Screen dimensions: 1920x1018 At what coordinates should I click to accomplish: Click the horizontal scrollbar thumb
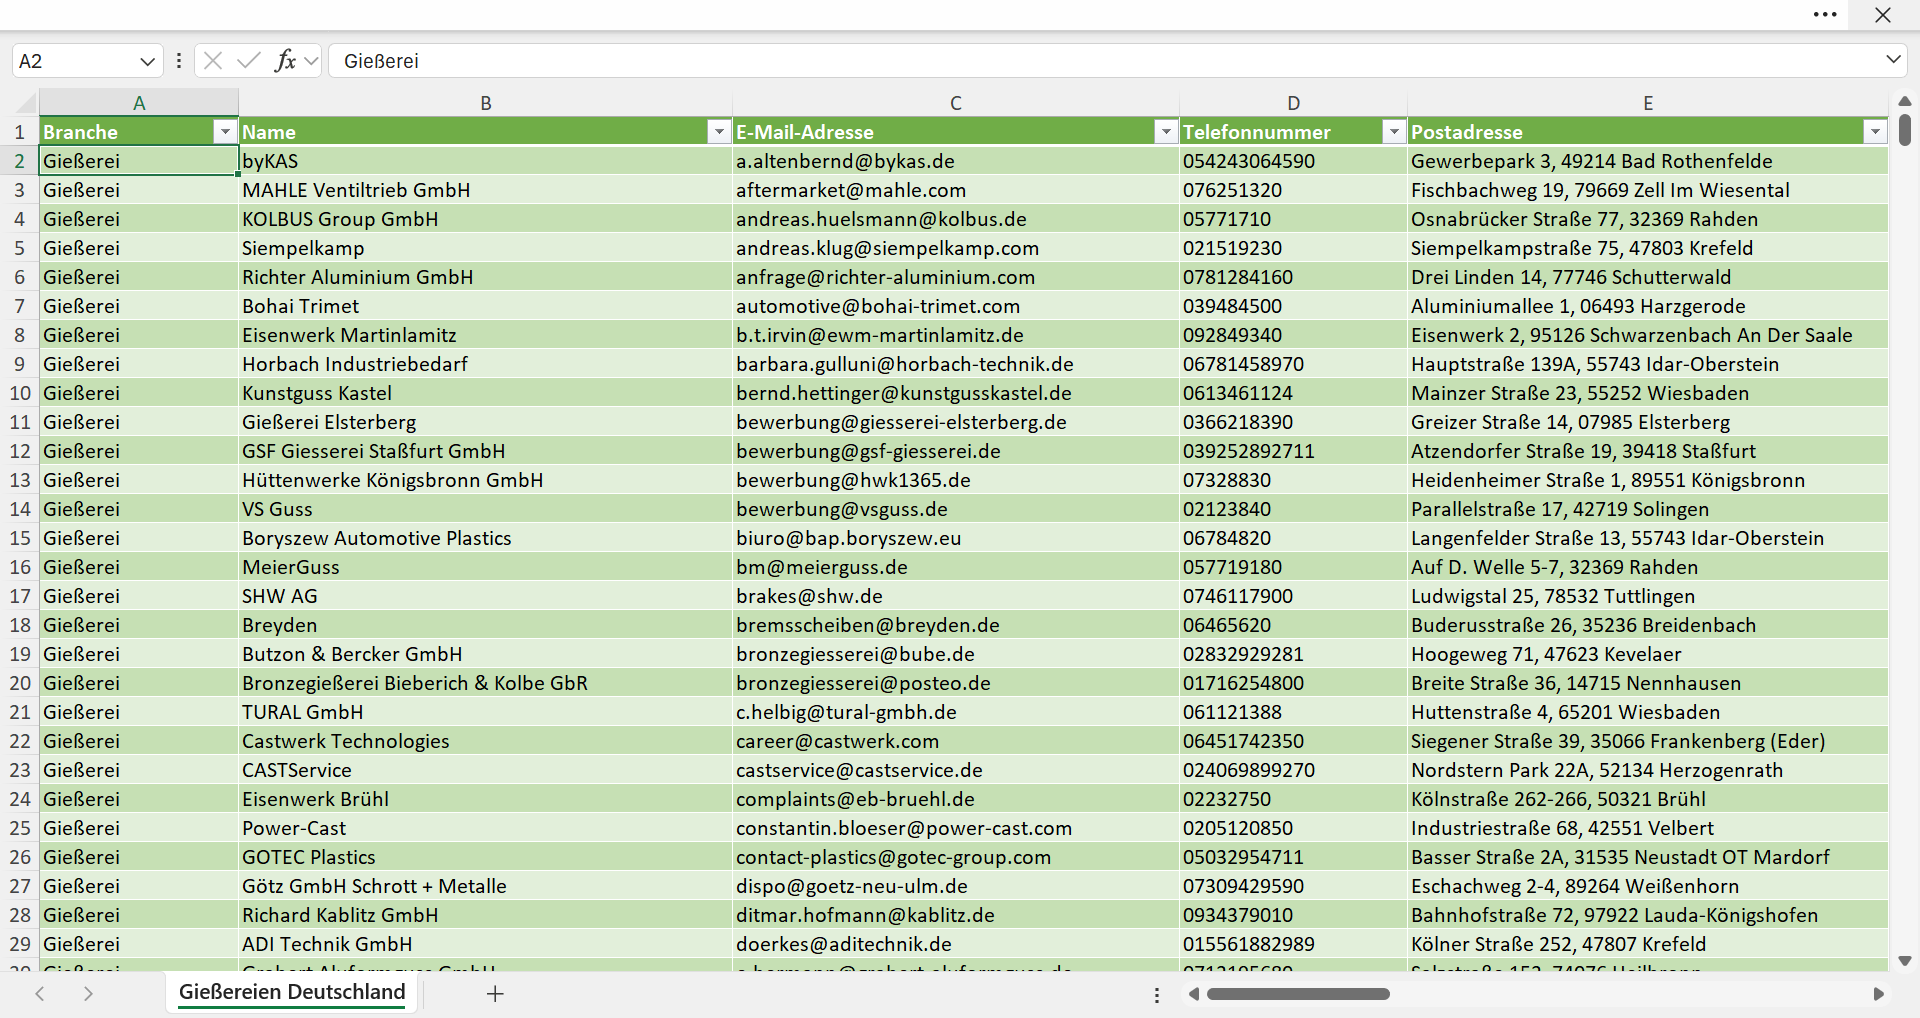coord(1298,994)
